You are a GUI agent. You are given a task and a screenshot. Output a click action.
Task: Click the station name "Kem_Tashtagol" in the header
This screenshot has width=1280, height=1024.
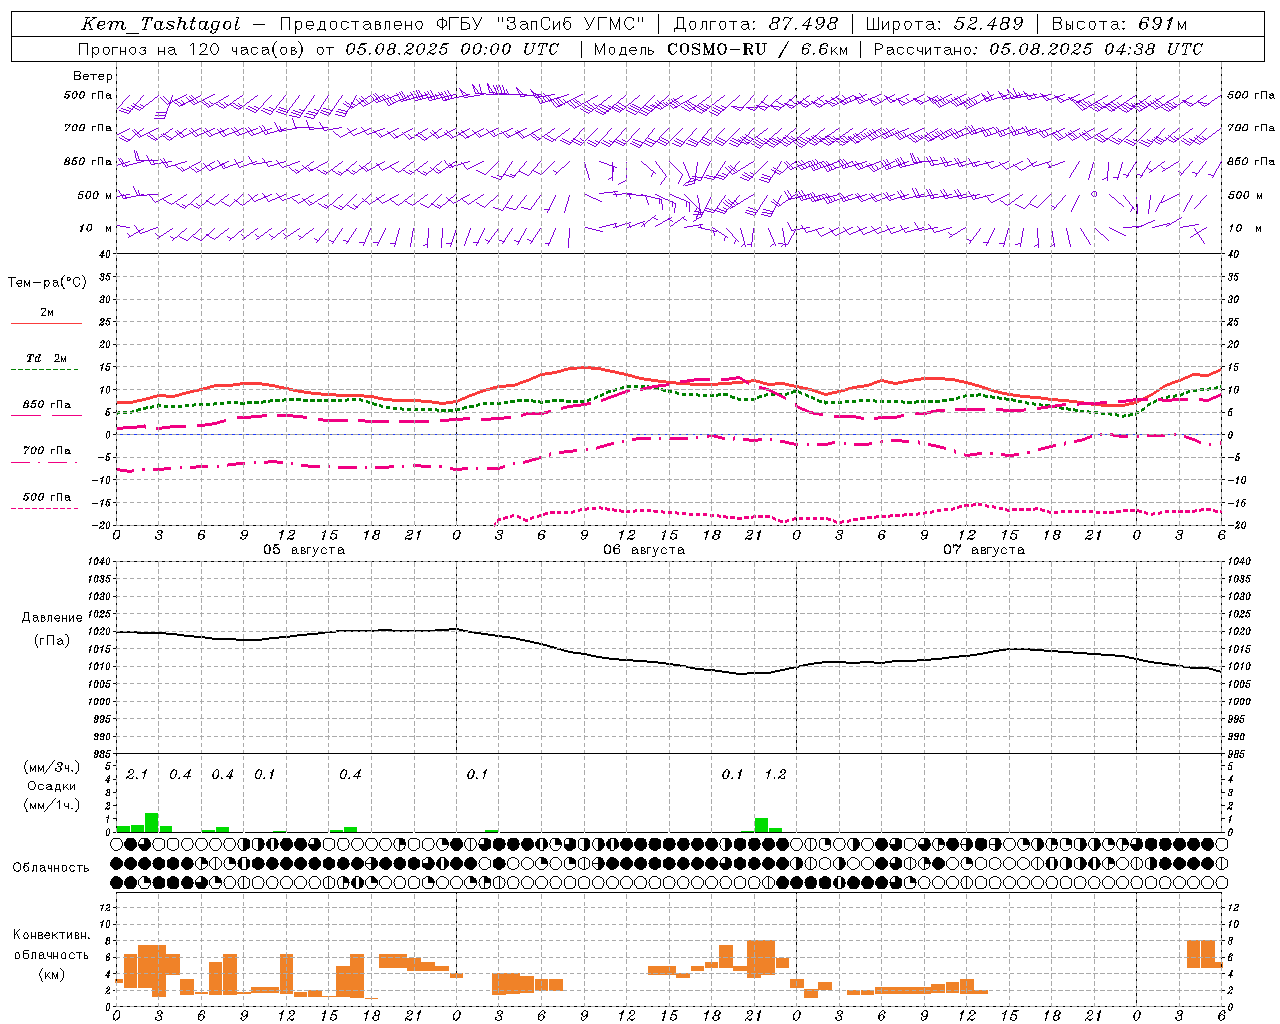click(x=161, y=24)
